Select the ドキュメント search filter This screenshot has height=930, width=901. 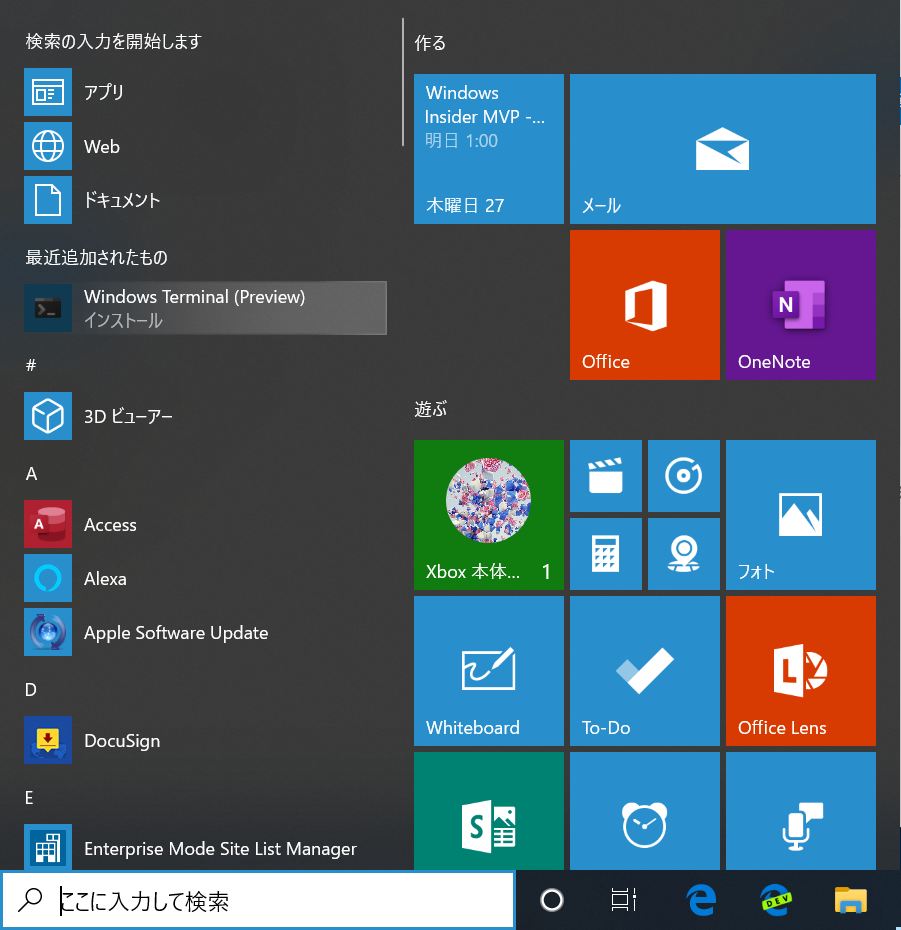click(205, 200)
